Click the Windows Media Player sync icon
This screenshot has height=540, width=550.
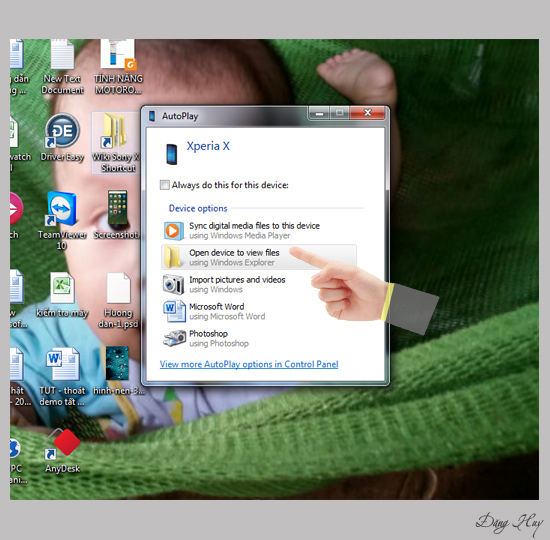[x=174, y=231]
